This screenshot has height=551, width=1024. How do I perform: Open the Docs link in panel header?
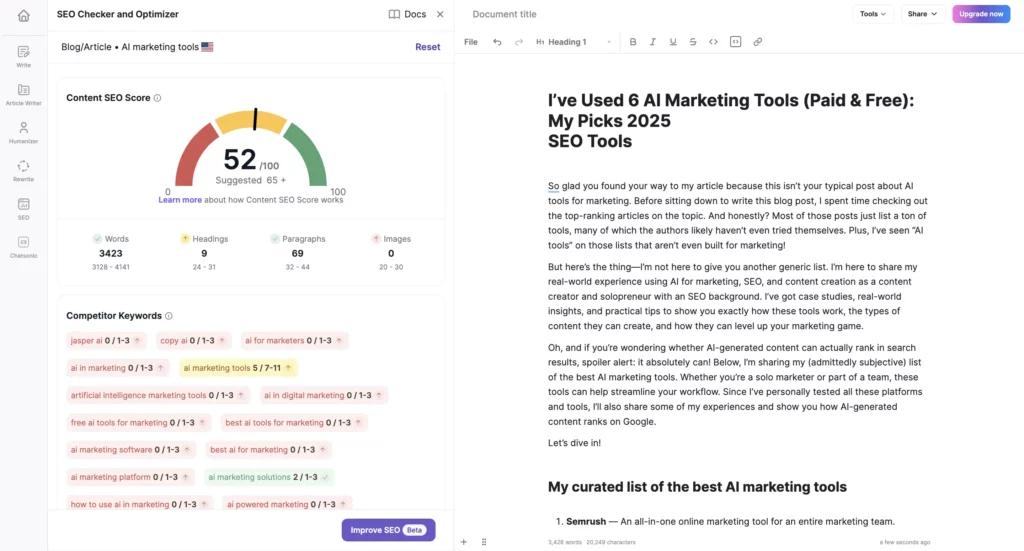coord(407,14)
